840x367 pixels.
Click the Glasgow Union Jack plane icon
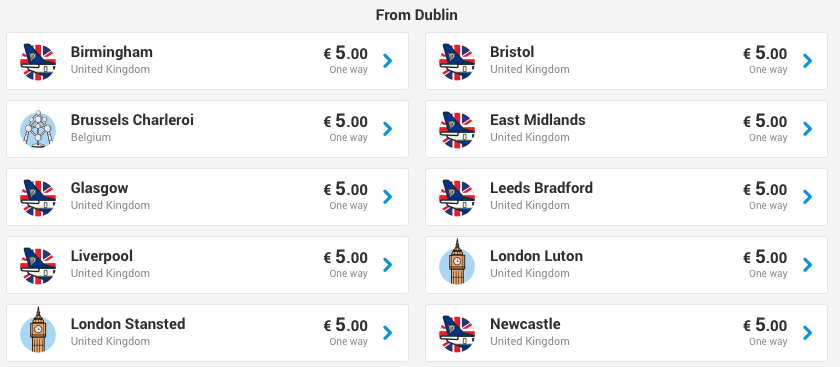pos(38,197)
